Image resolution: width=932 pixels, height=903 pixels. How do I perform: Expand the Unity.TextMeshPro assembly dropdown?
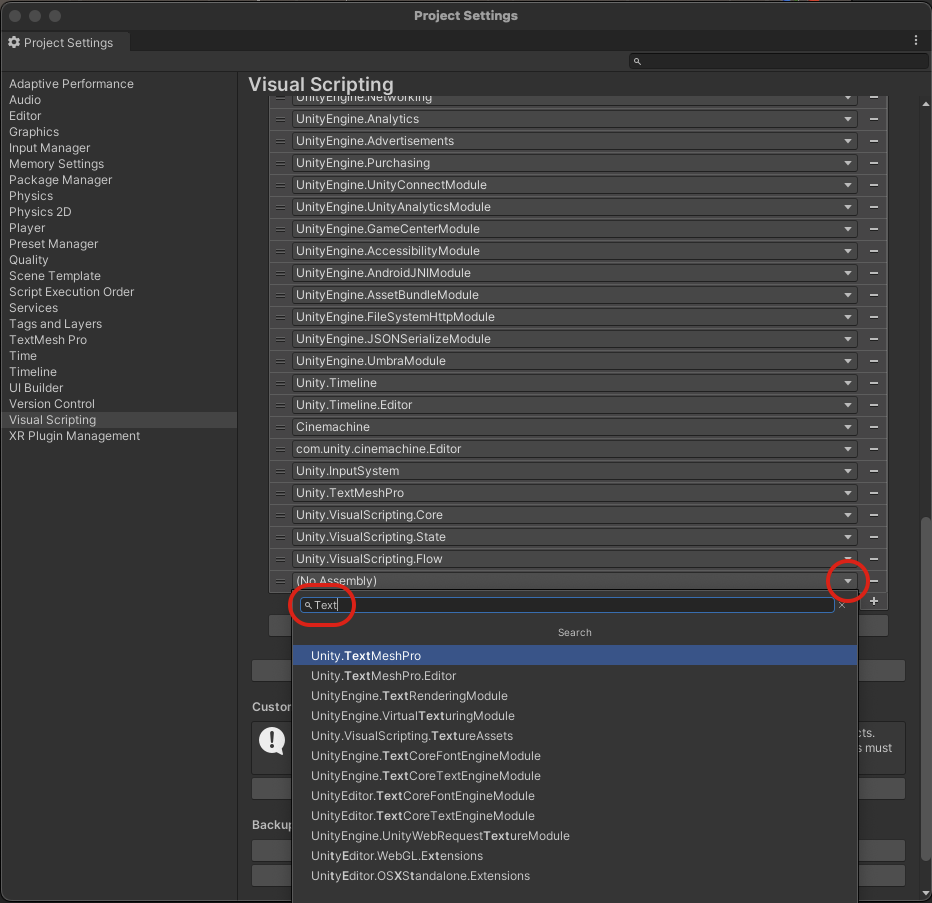tap(847, 493)
